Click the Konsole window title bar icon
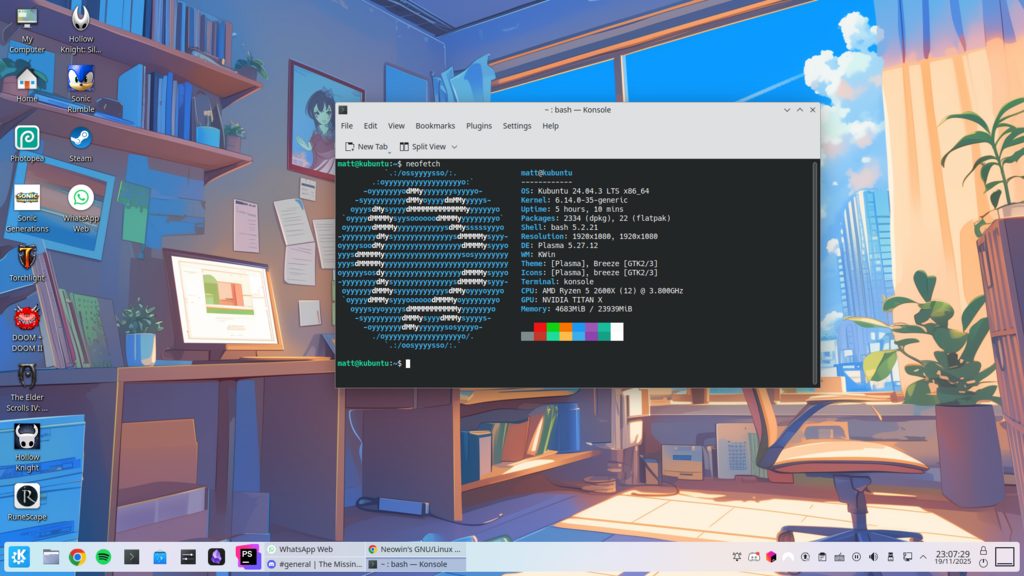Screen dimensions: 1024x576 coord(343,110)
